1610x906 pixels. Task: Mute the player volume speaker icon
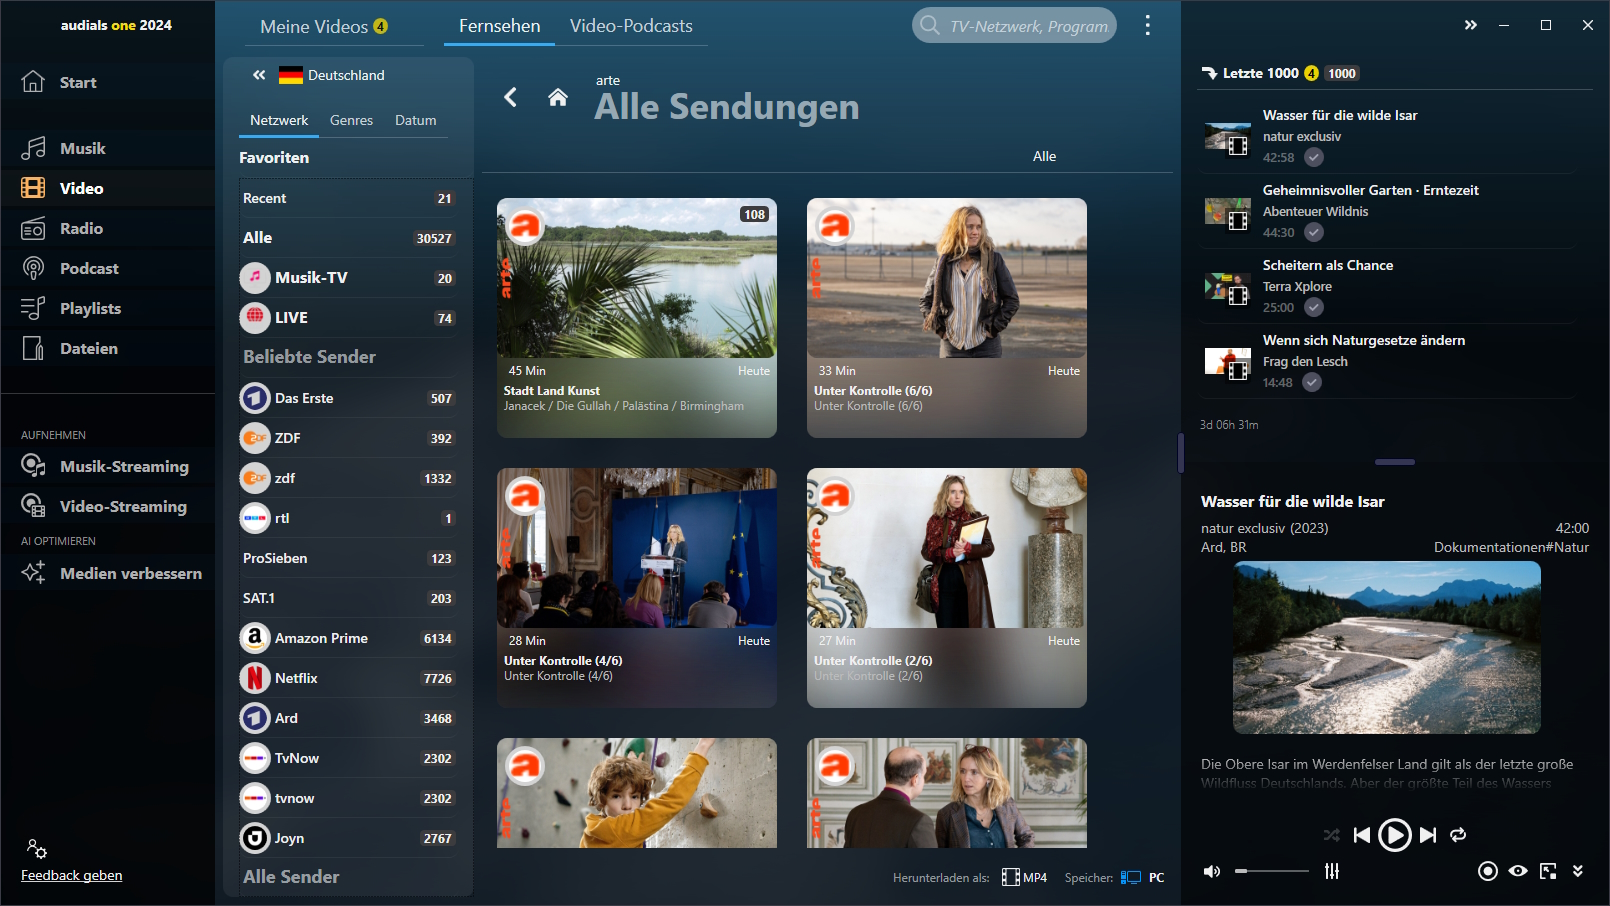pyautogui.click(x=1212, y=871)
